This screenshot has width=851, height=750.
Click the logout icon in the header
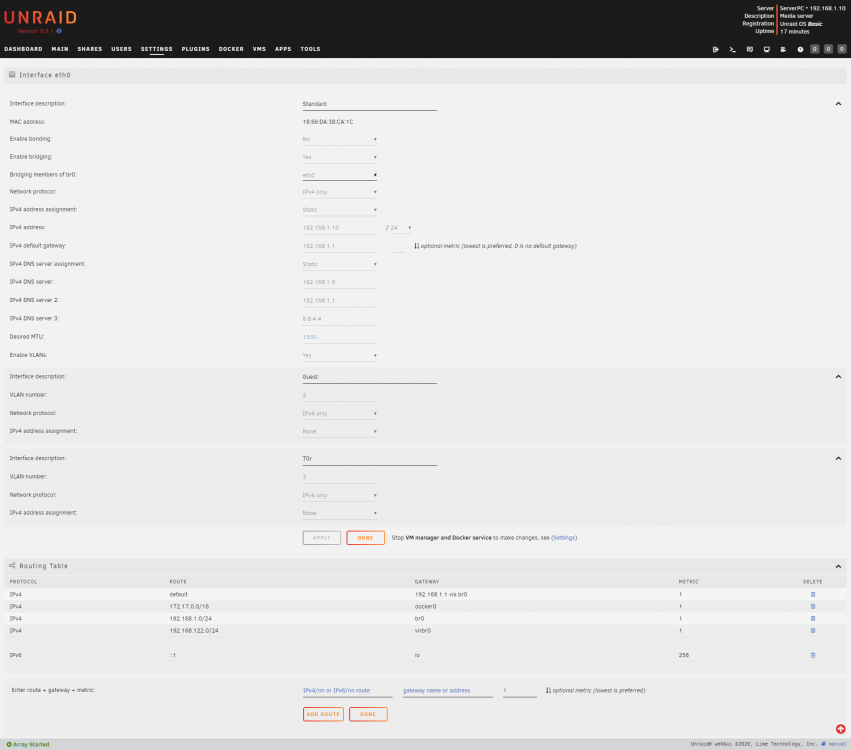tap(715, 49)
